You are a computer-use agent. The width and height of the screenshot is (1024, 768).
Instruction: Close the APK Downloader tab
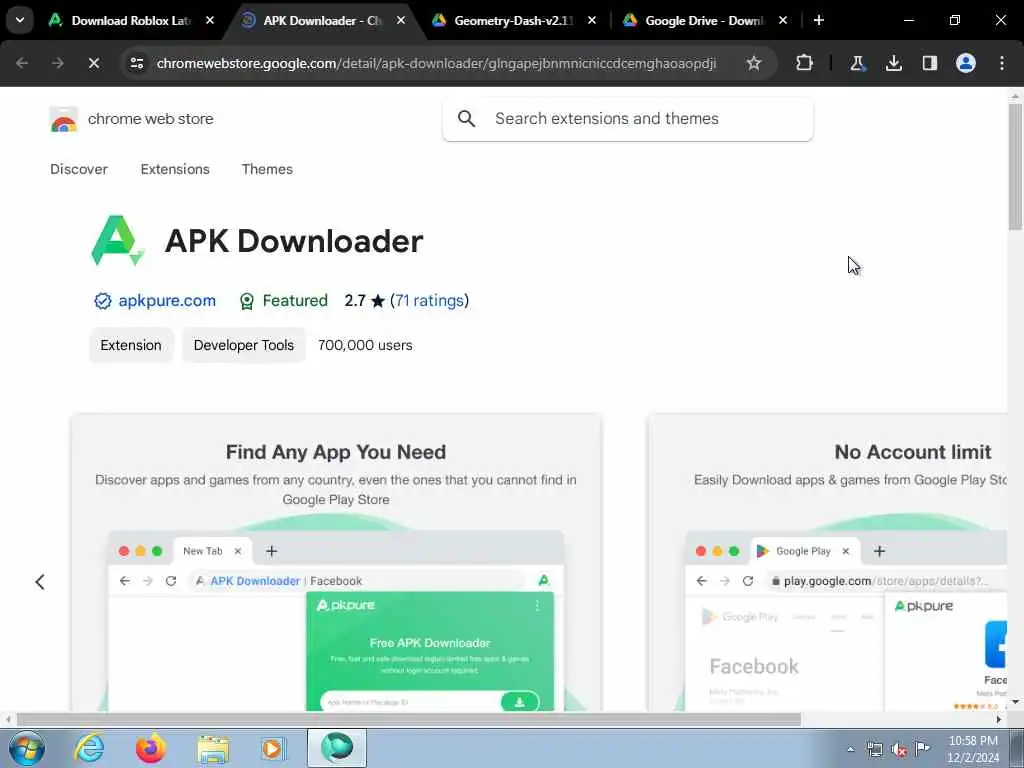[401, 20]
